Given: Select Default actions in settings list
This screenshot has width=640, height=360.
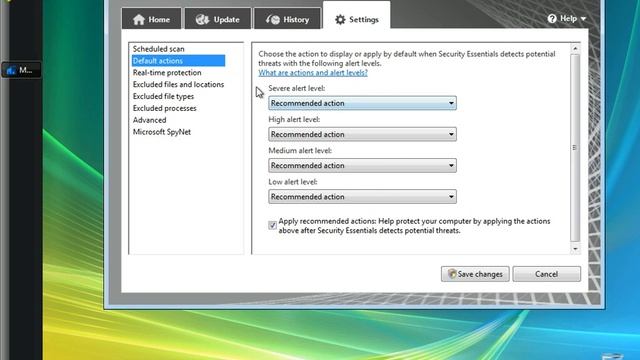Looking at the screenshot, I should point(178,61).
